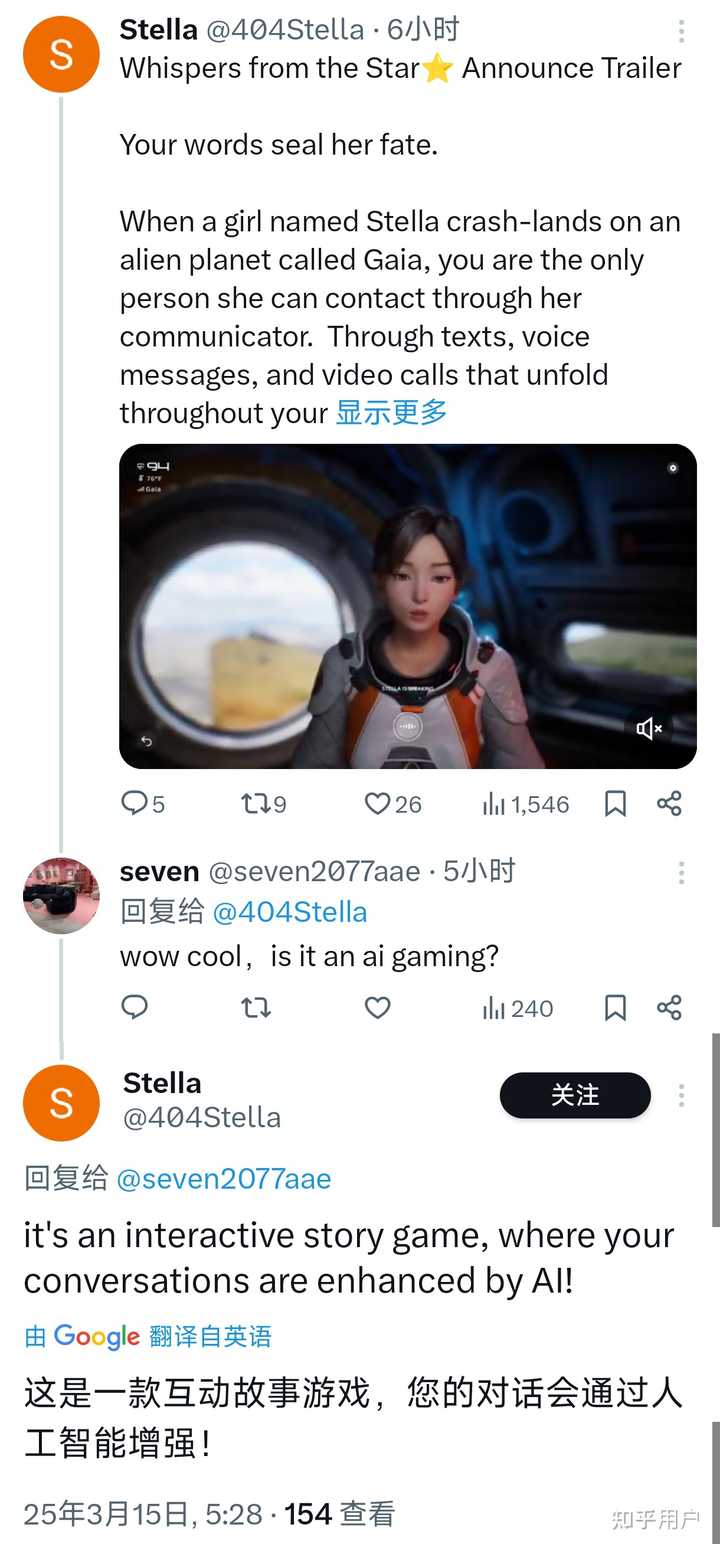Share Stella's trailer tweet
Viewport: 720px width, 1544px height.
pos(669,803)
